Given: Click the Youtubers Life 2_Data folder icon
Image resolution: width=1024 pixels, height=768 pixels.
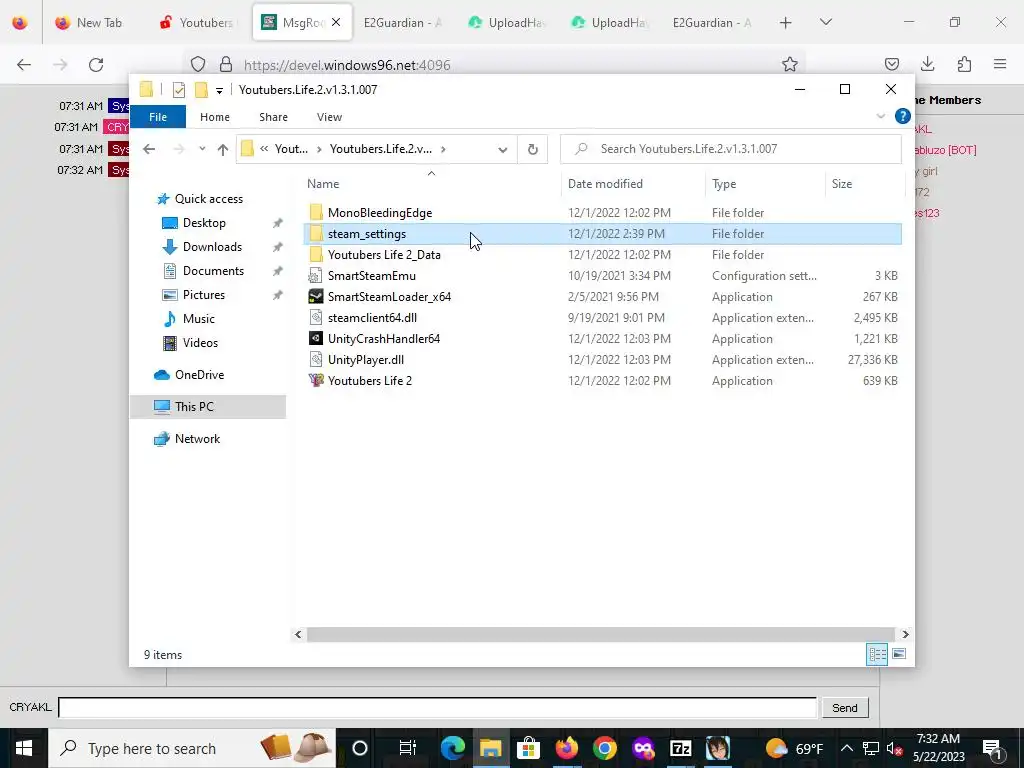Looking at the screenshot, I should tap(316, 255).
